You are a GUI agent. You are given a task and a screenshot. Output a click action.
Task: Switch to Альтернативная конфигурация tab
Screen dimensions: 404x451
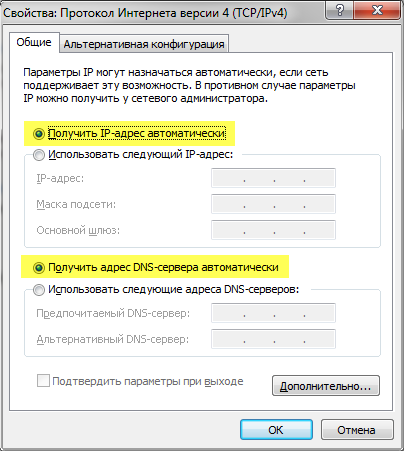pyautogui.click(x=144, y=44)
